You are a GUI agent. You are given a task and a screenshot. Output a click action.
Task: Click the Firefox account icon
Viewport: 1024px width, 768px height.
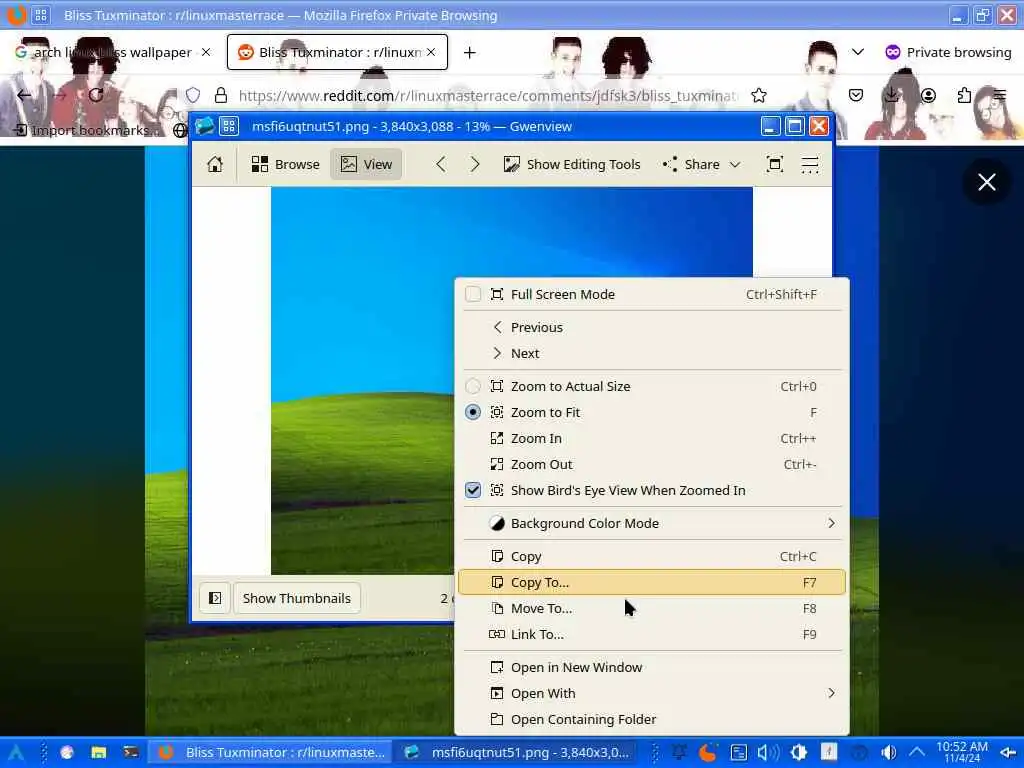928,95
